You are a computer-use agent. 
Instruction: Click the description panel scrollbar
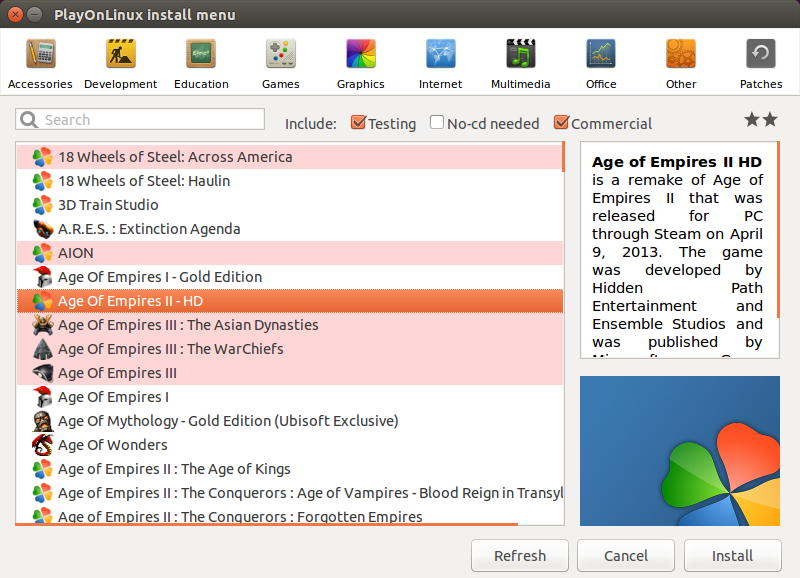click(778, 230)
